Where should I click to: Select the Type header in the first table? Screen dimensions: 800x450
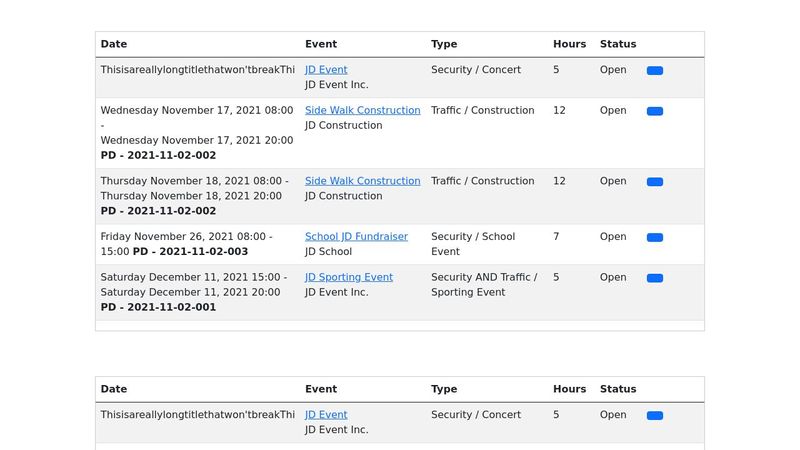click(444, 44)
